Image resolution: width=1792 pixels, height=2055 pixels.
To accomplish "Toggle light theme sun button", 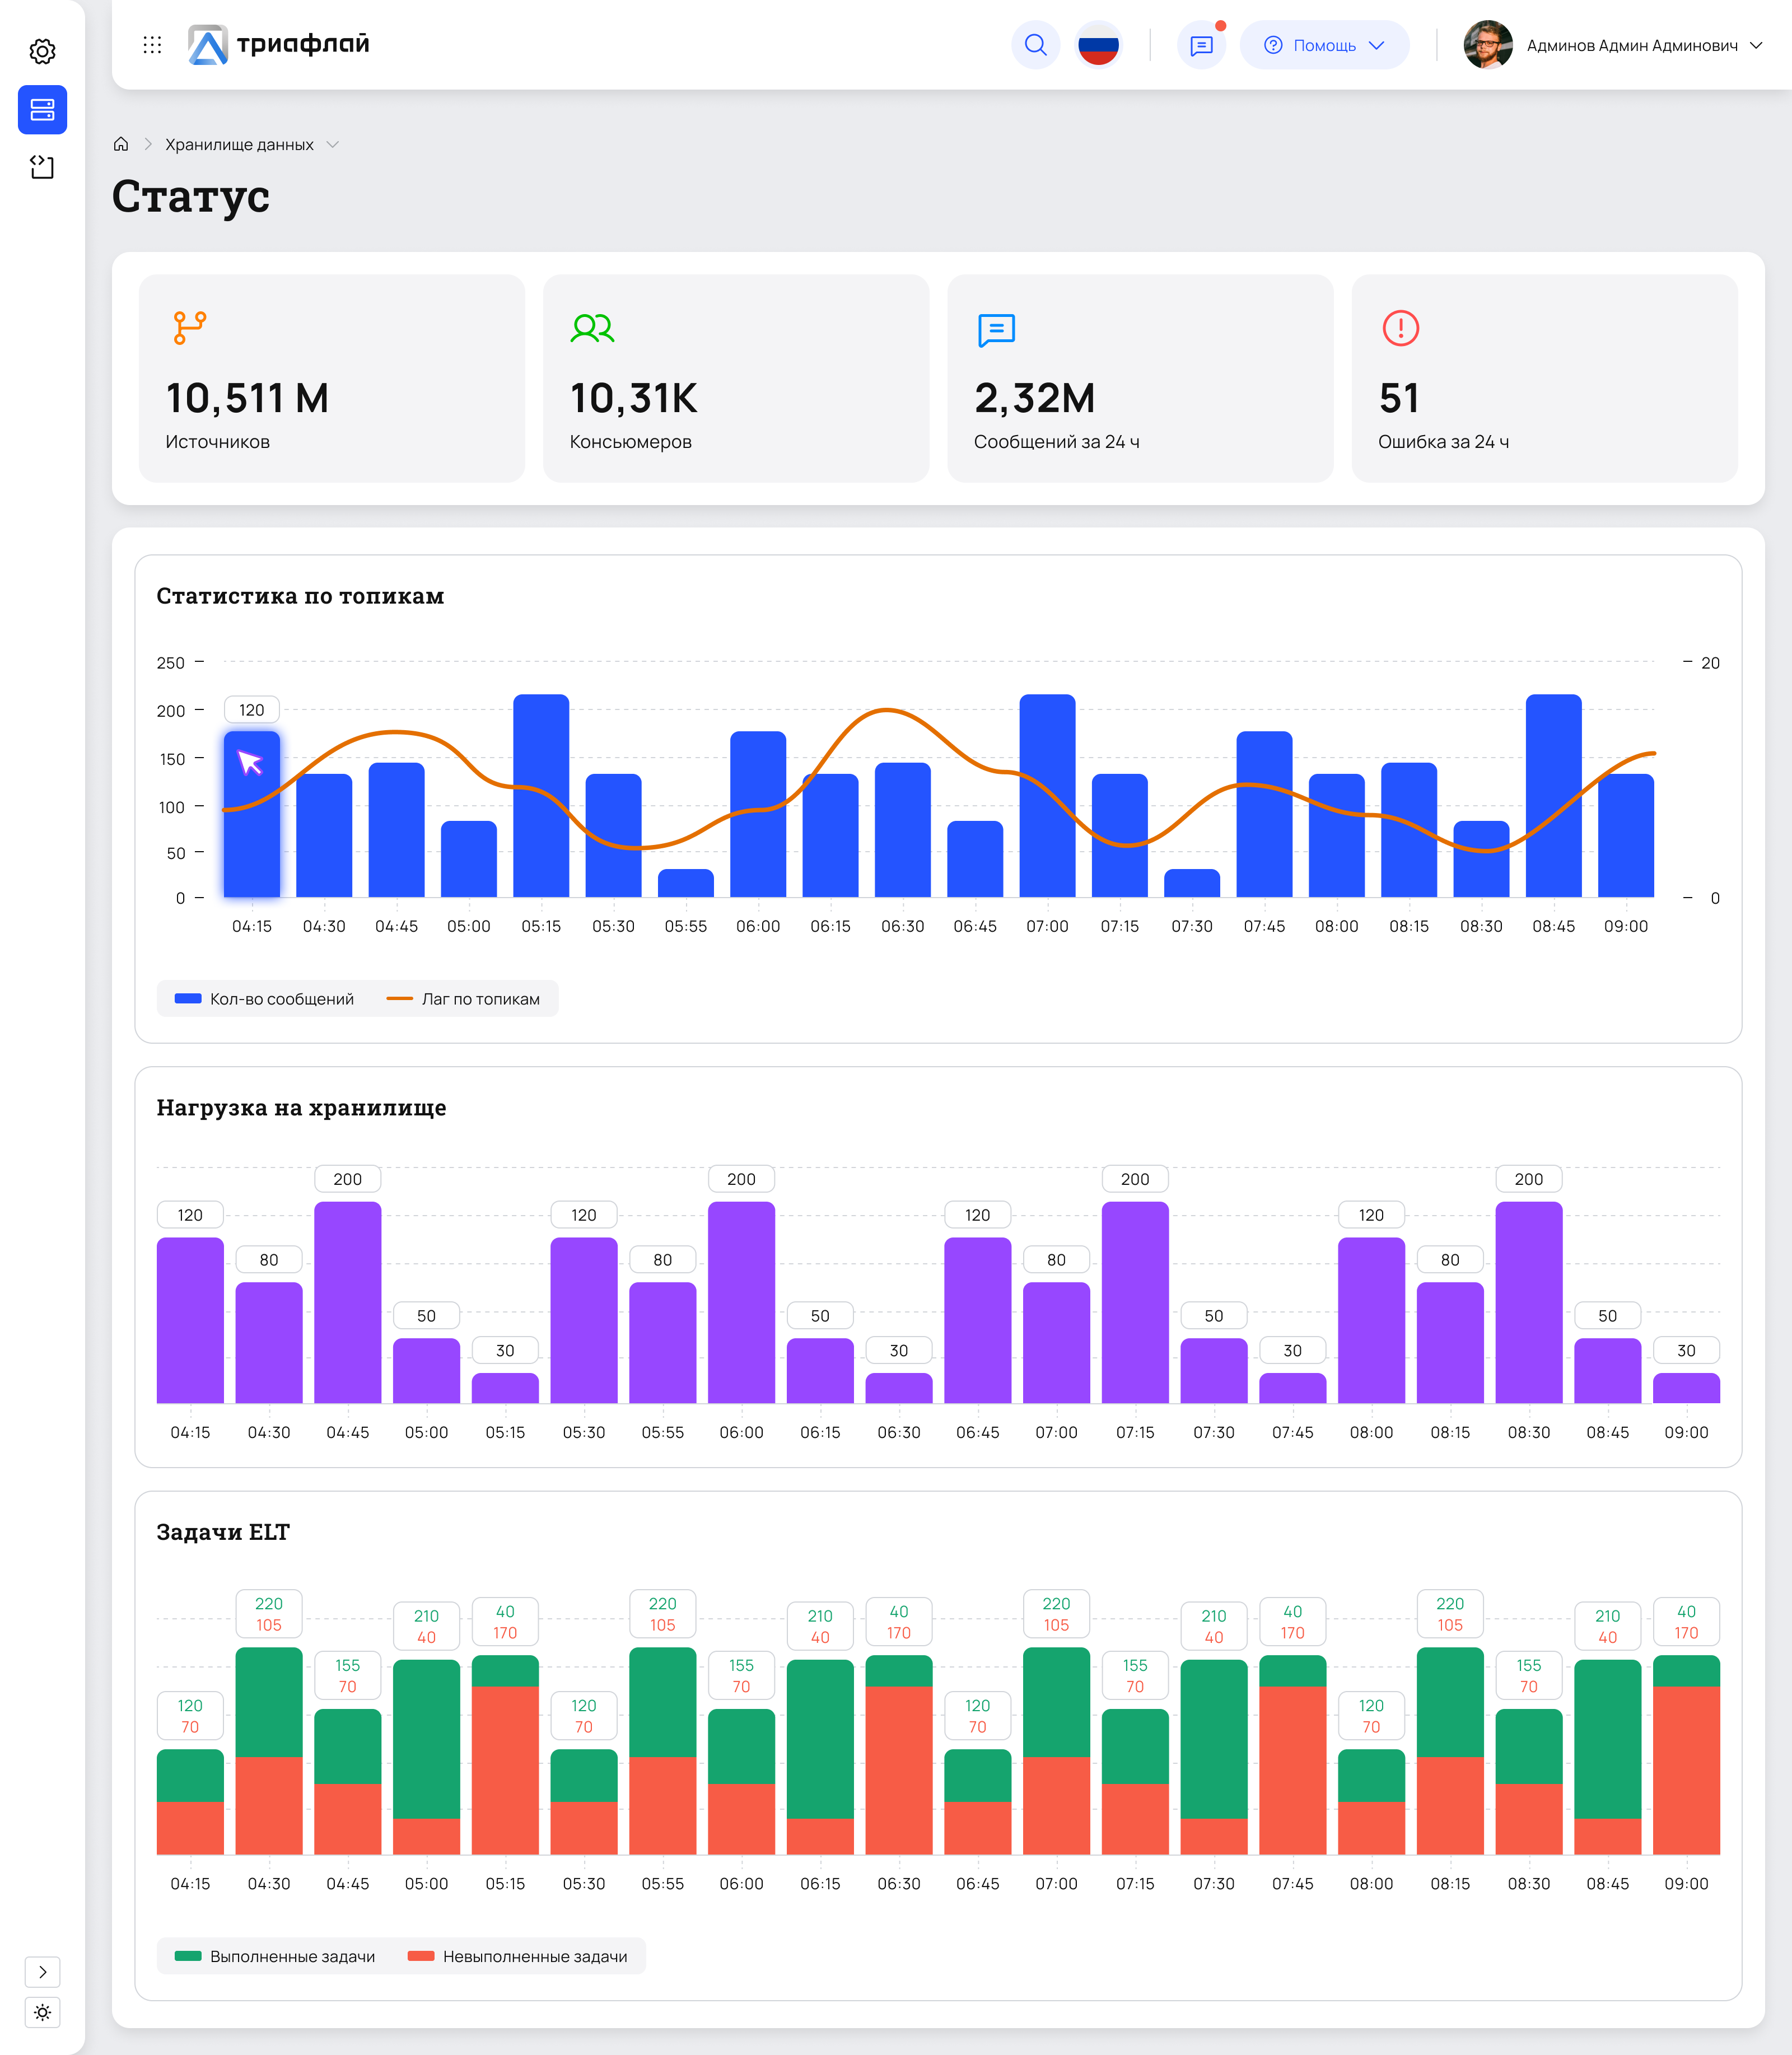I will pyautogui.click(x=42, y=2012).
